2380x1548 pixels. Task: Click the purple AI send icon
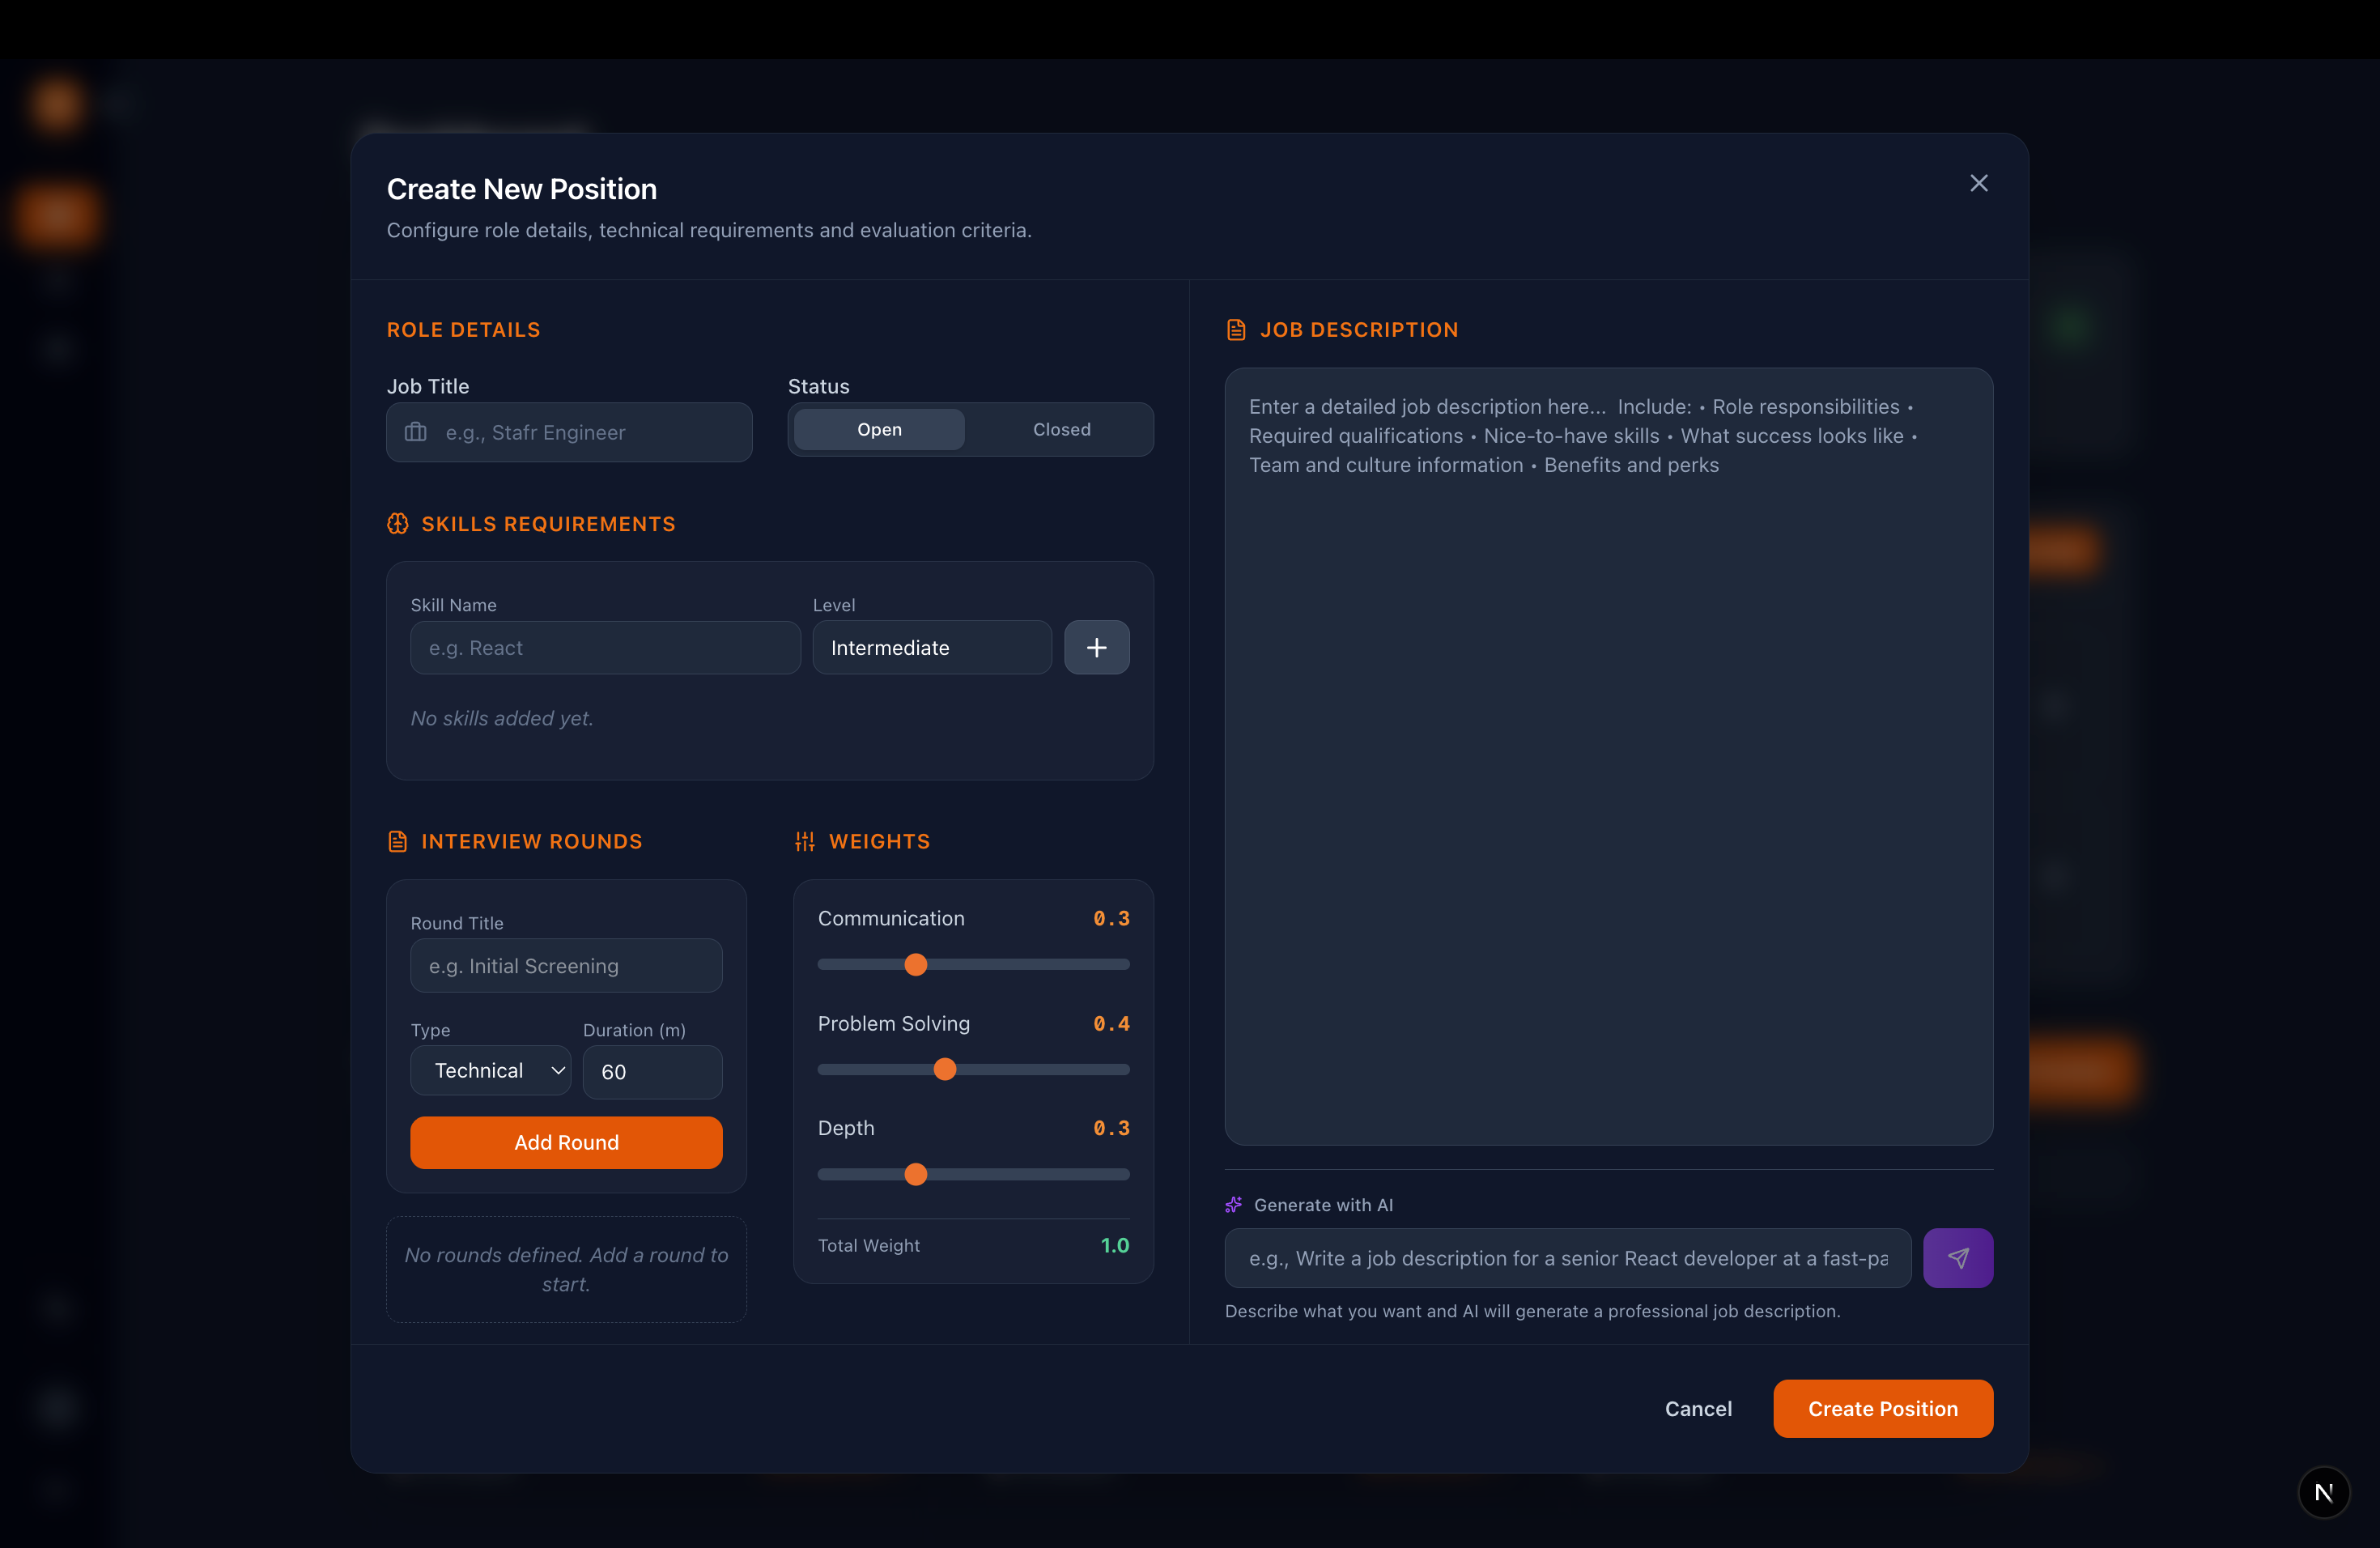[x=1957, y=1257]
